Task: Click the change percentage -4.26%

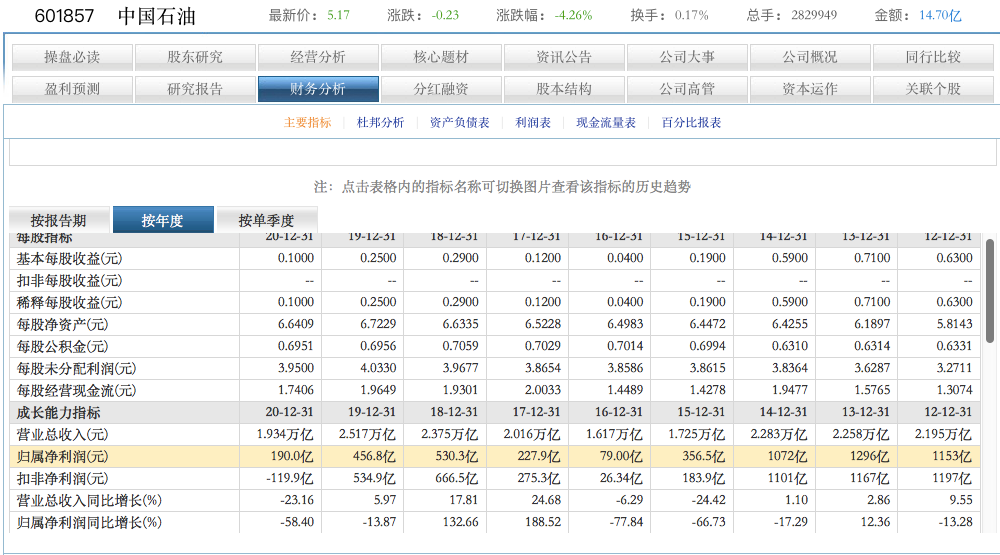Action: pyautogui.click(x=573, y=15)
